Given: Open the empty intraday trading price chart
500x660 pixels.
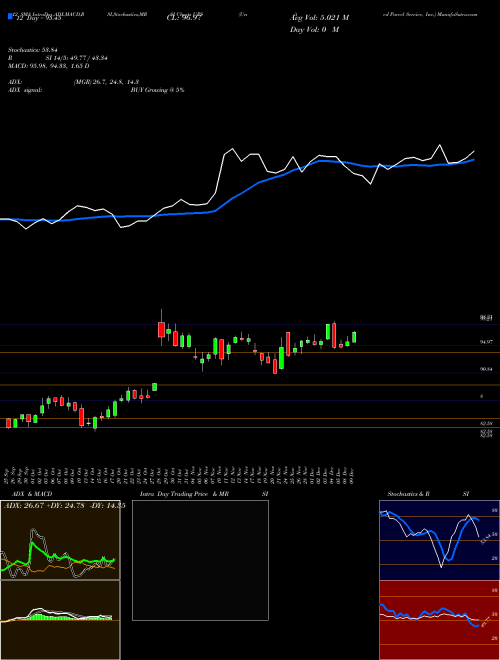Looking at the screenshot, I should coord(200,560).
